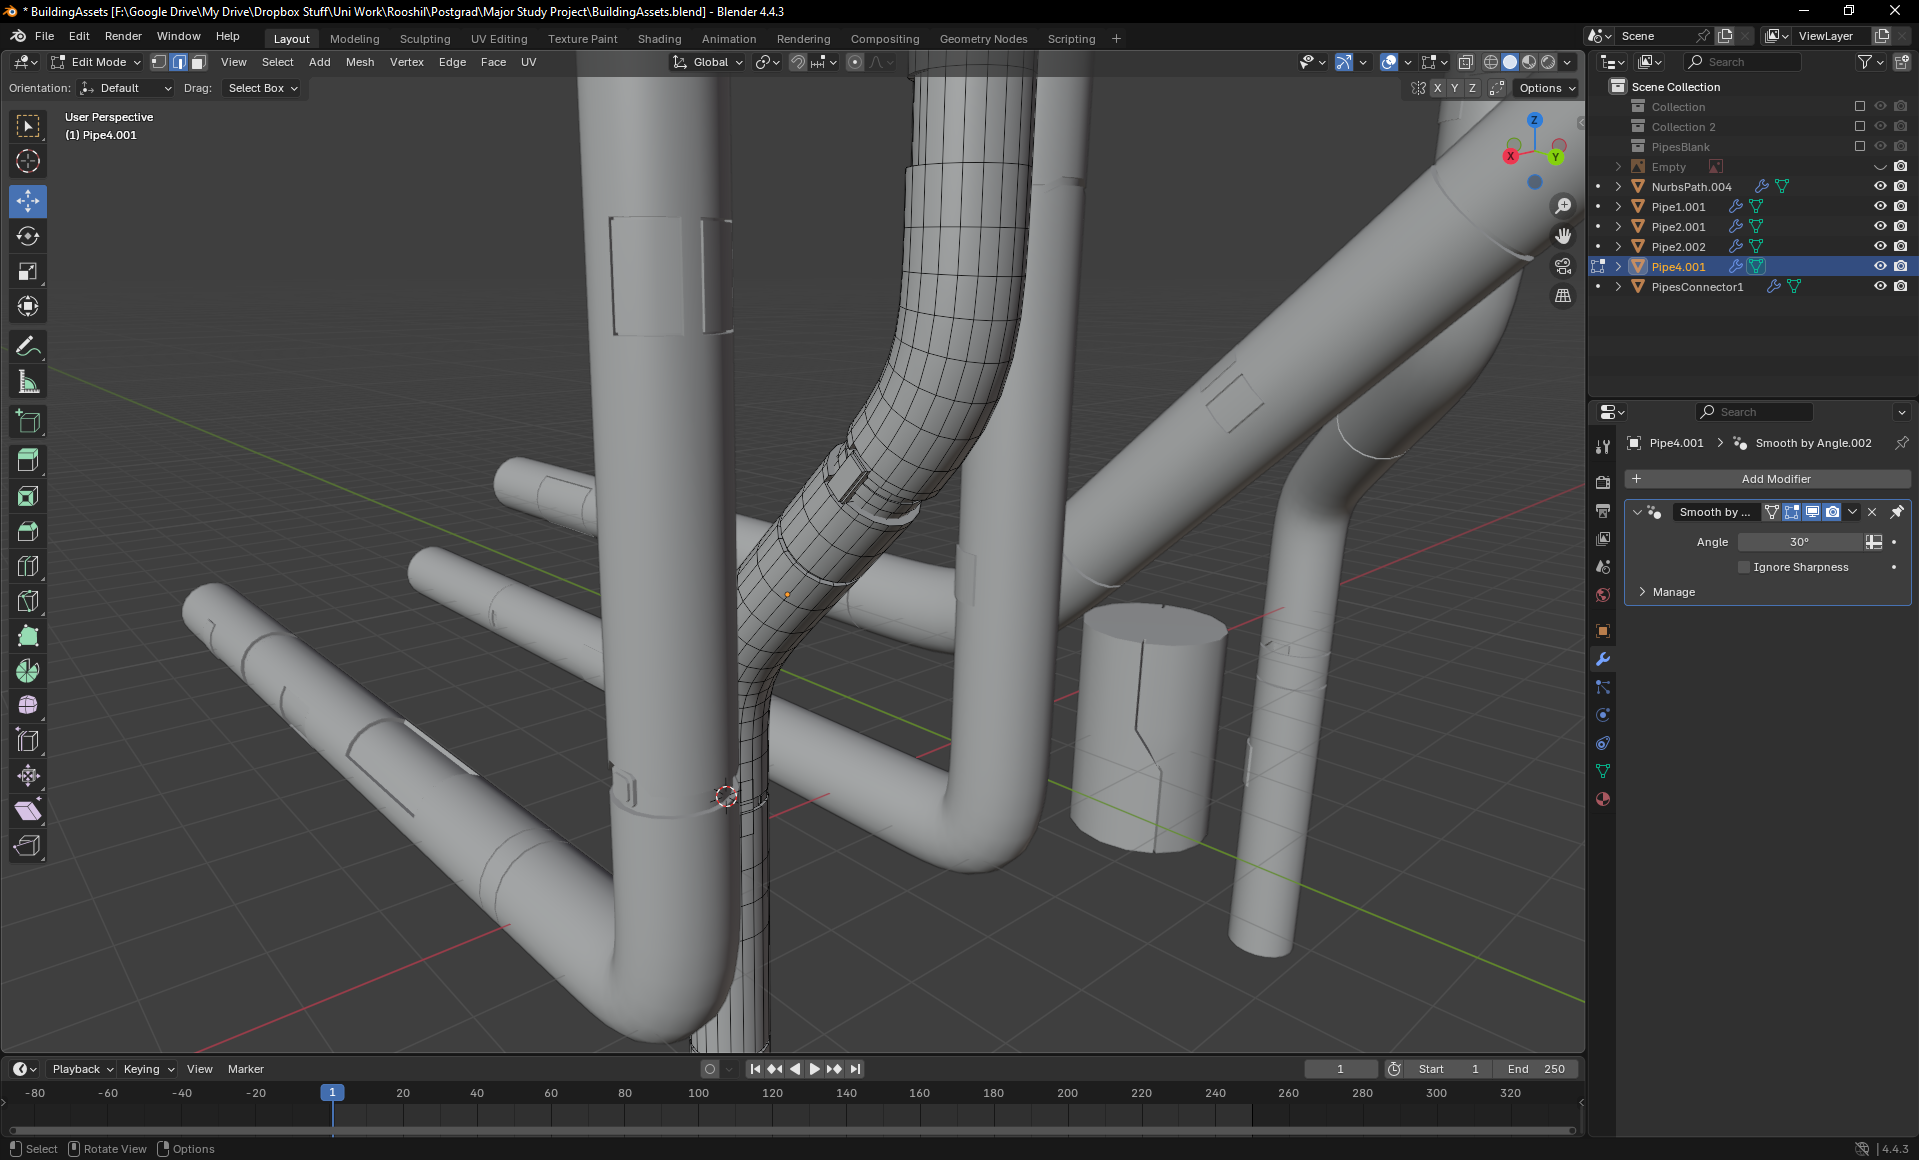1919x1160 pixels.
Task: Hide Pipe2.002 with its eye icon
Action: (1880, 247)
